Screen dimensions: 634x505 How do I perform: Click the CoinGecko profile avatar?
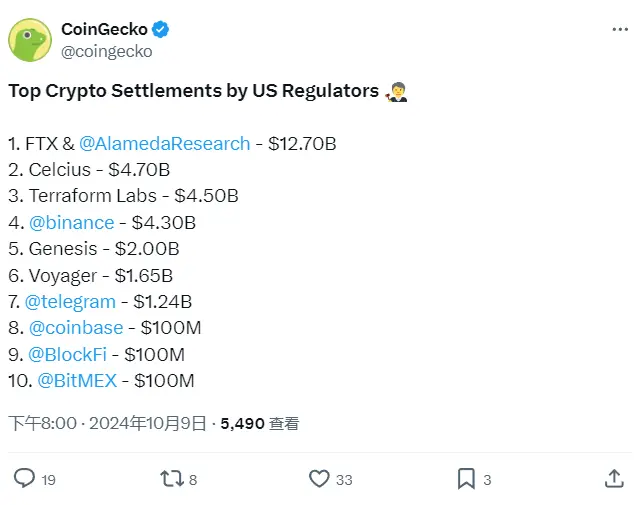coord(30,40)
